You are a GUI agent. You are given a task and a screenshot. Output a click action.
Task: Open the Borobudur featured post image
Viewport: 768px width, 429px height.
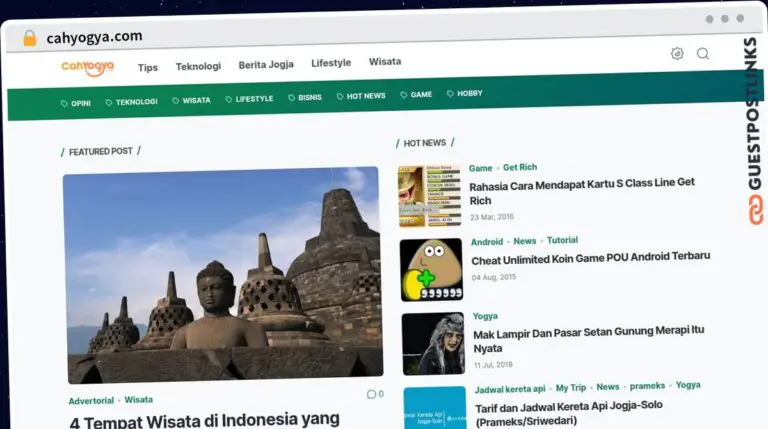tap(223, 273)
